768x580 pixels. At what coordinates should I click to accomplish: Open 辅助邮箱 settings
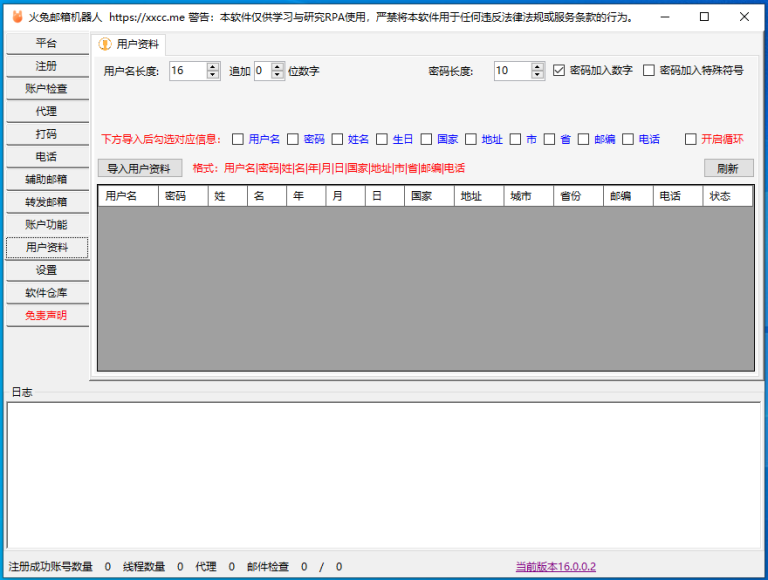click(47, 179)
